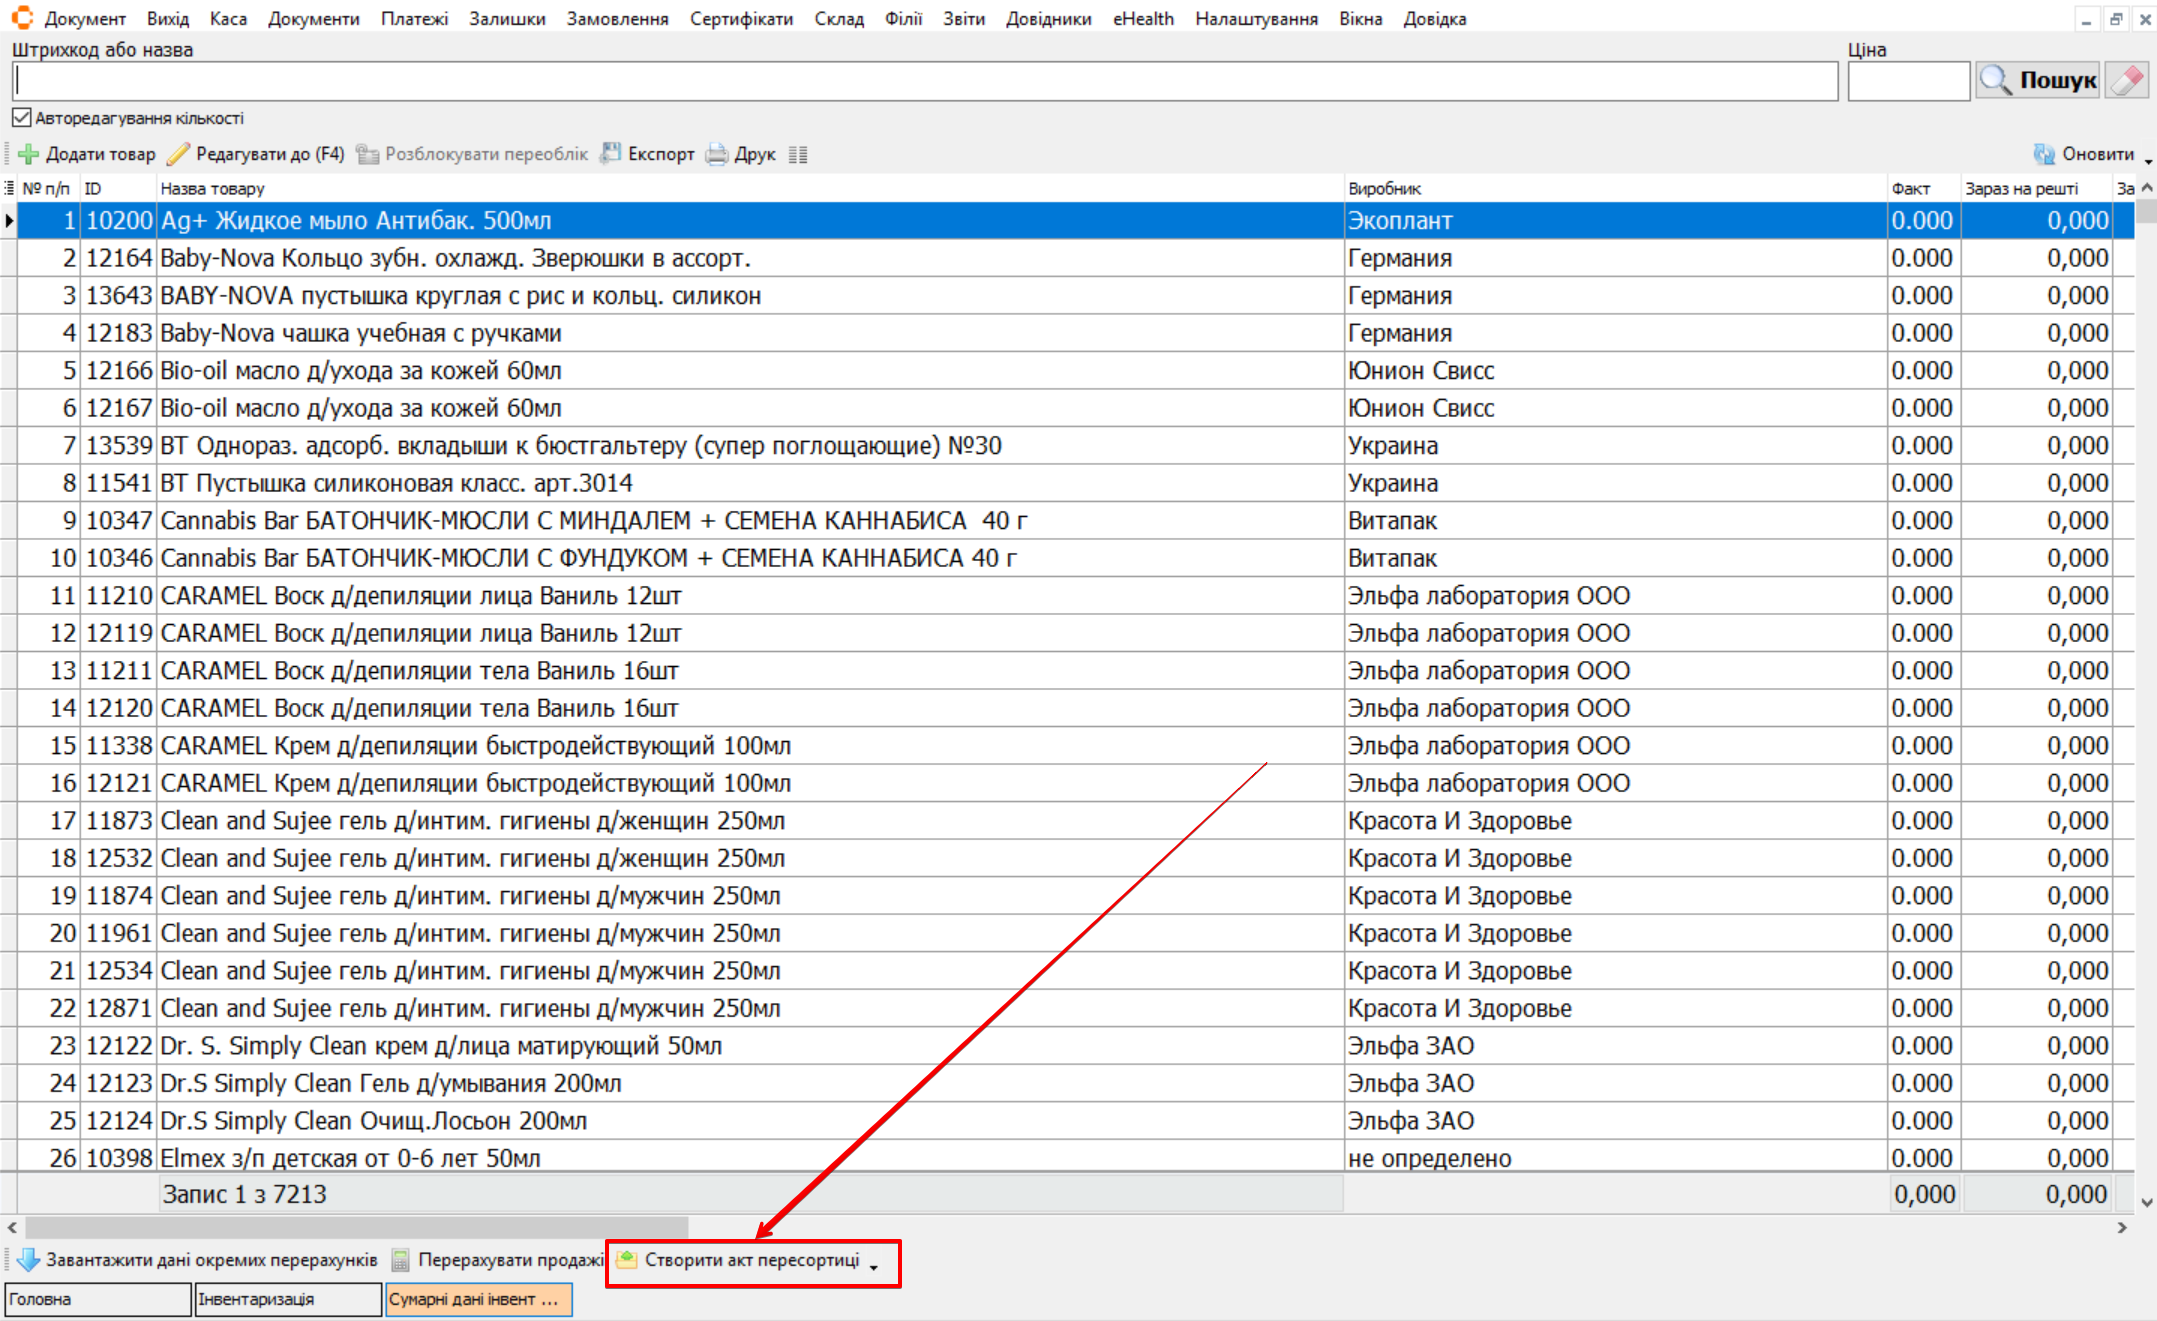Image resolution: width=2157 pixels, height=1321 pixels.
Task: Switch to the Інвентаризація tab
Action: 288,1299
